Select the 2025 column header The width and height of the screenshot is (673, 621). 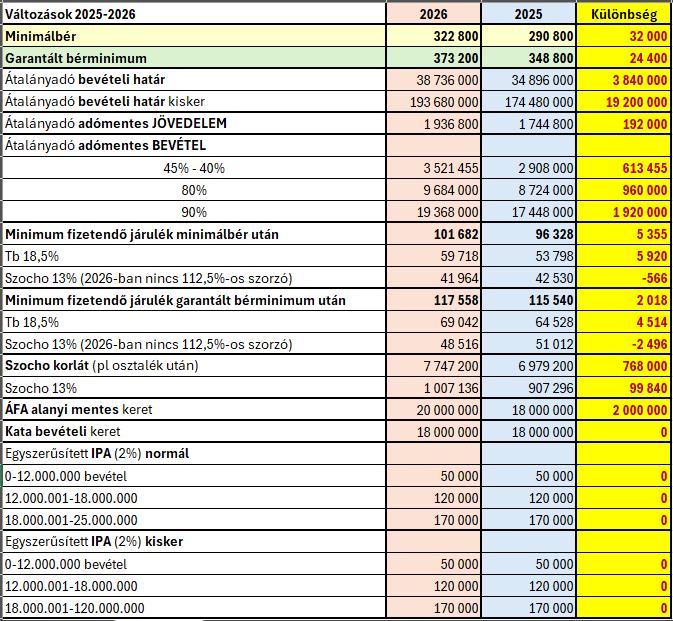pyautogui.click(x=528, y=14)
